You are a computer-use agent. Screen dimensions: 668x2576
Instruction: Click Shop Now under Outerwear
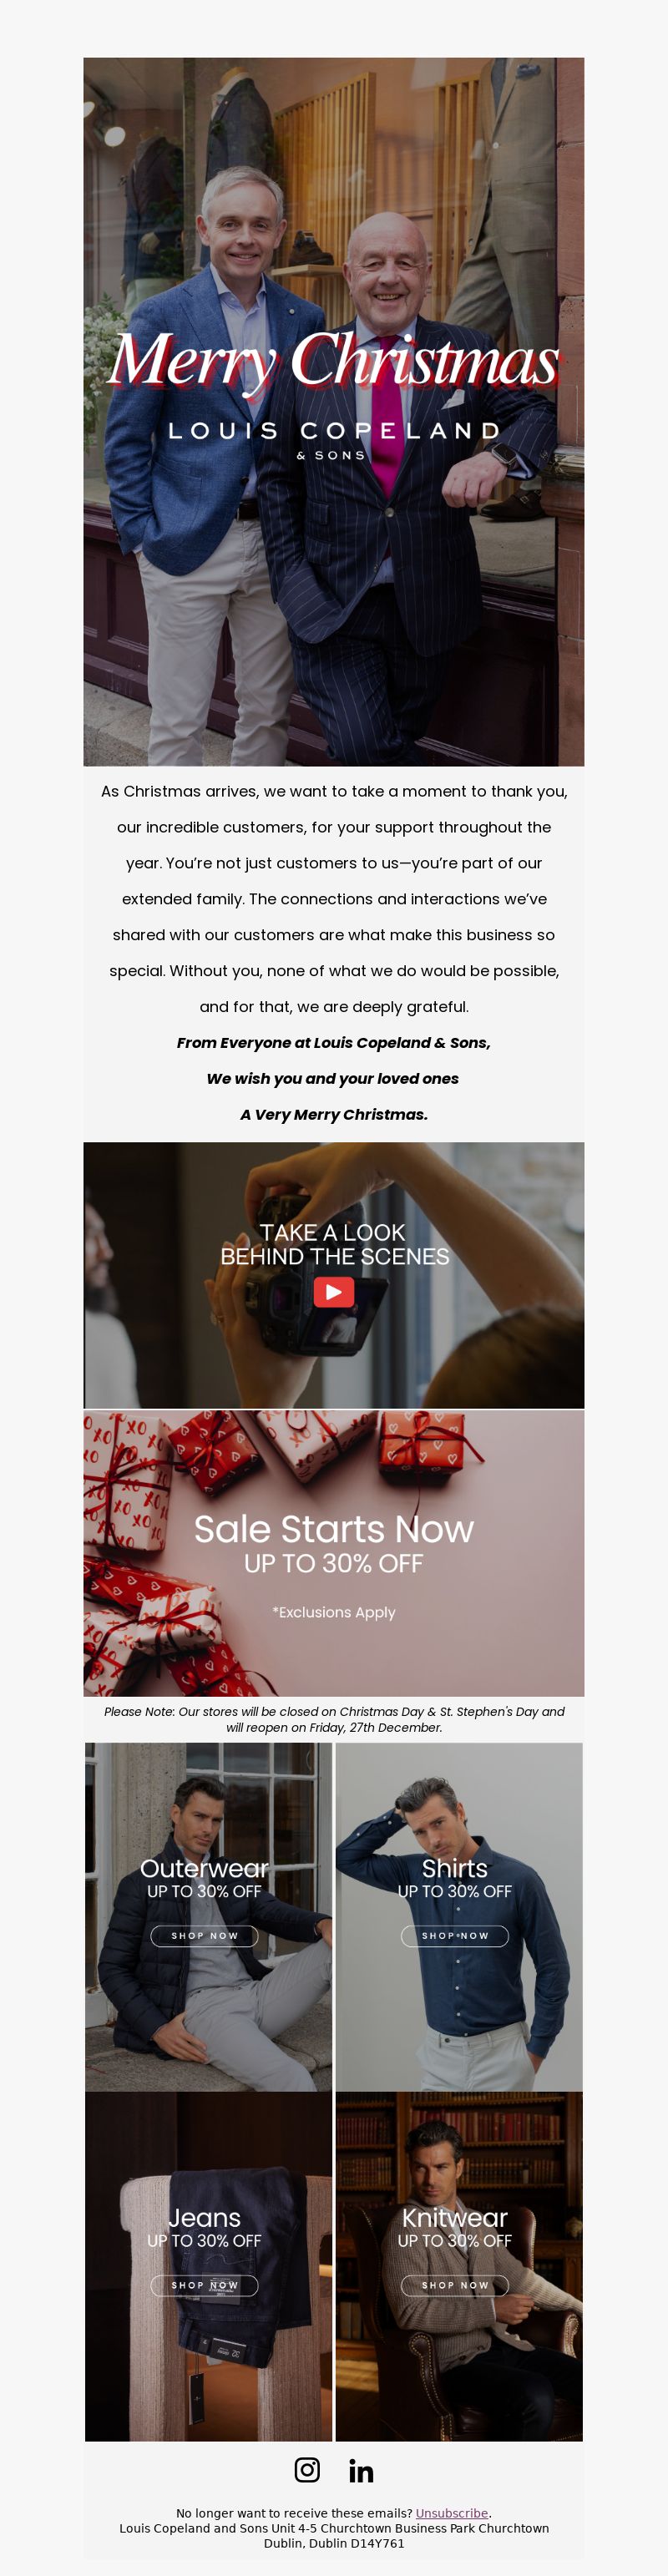(x=204, y=1935)
